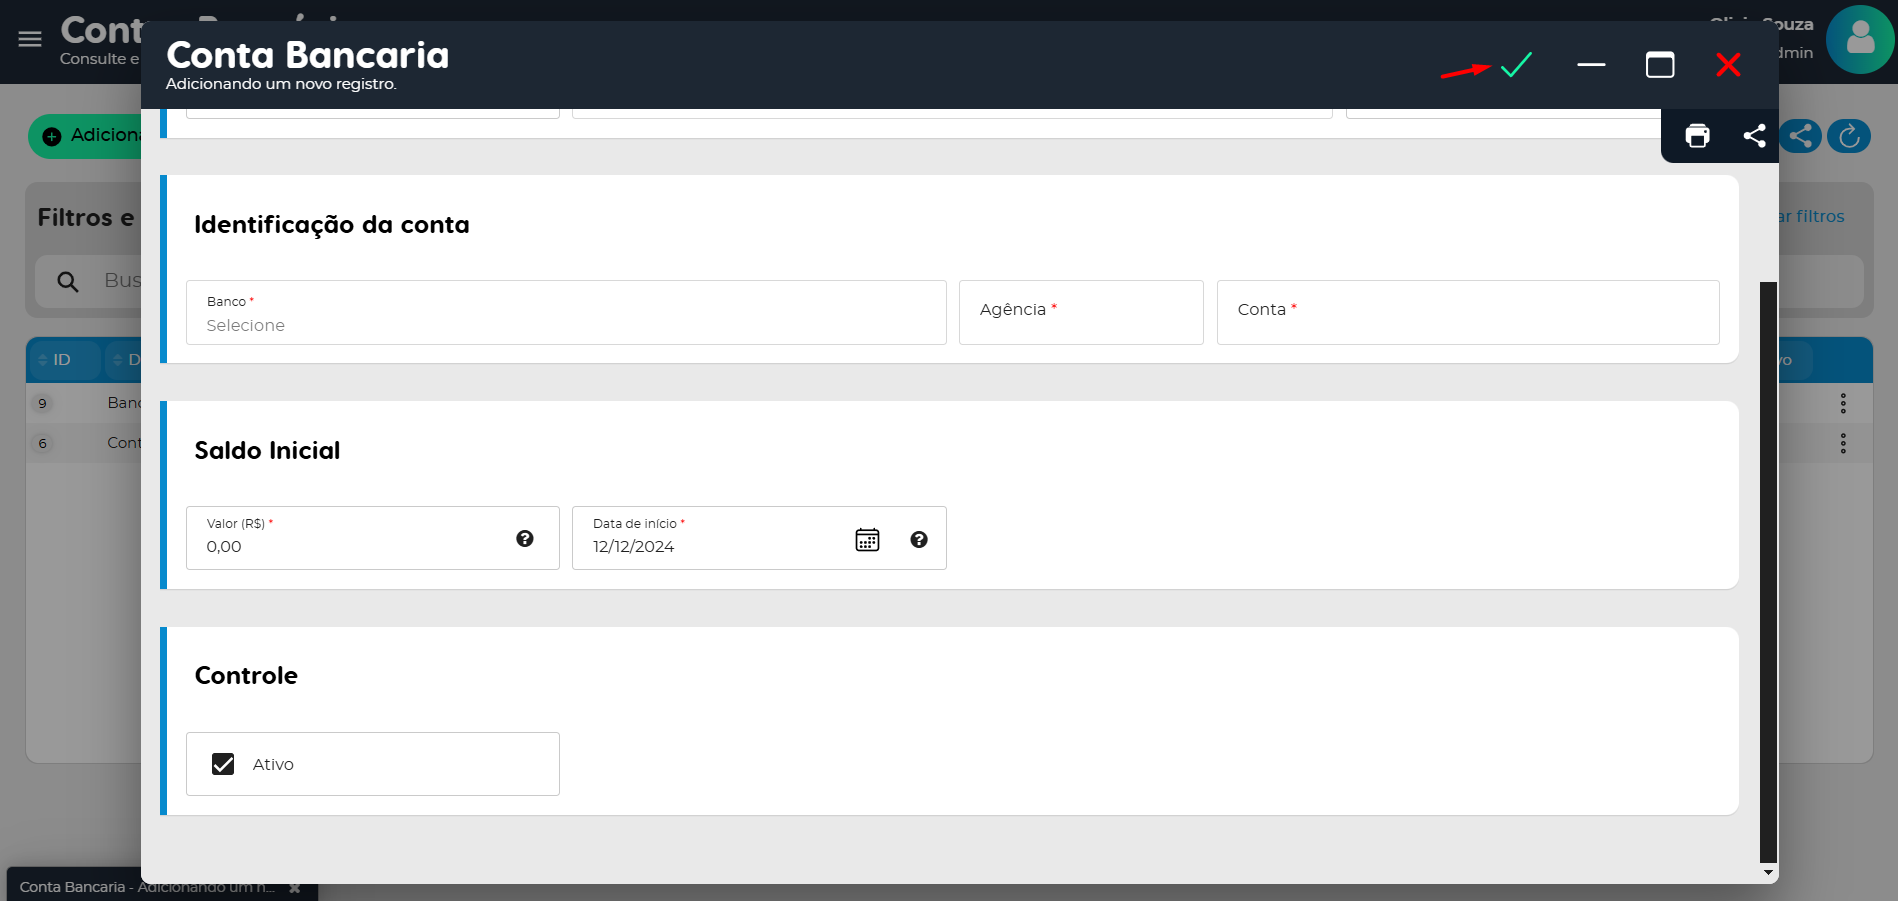Viewport: 1898px width, 901px height.
Task: Open options menu for row 9
Action: pos(1843,404)
